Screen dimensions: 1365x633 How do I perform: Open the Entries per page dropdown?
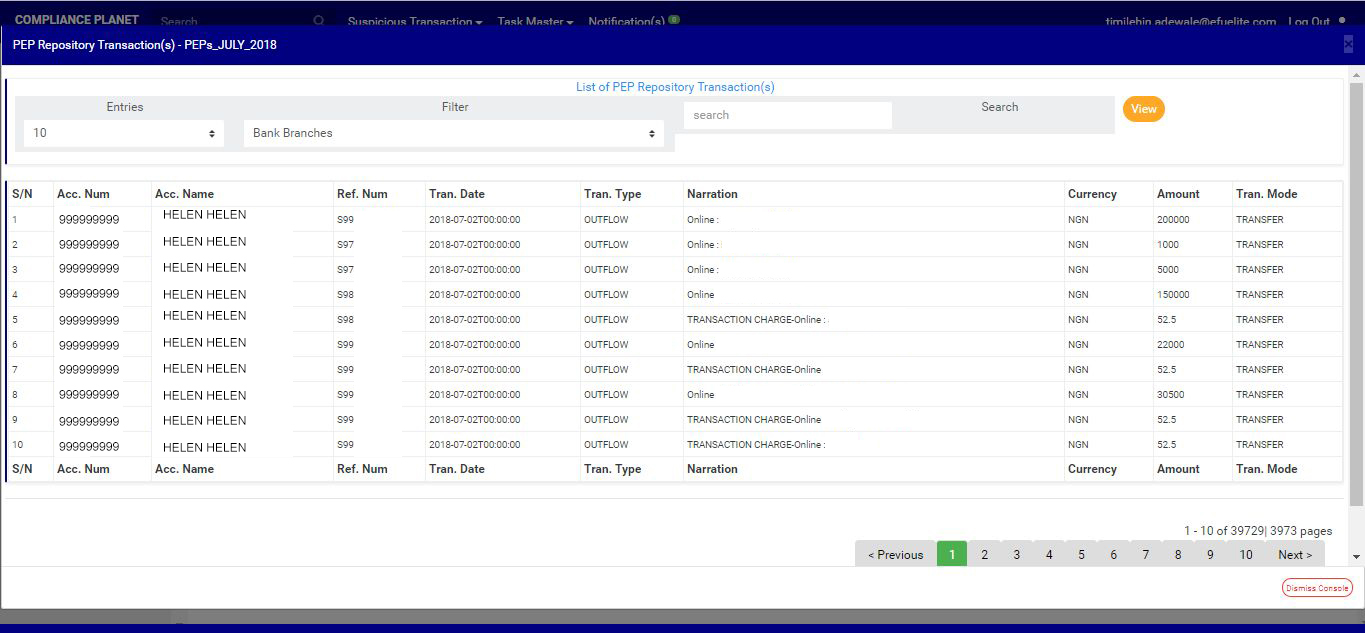pos(123,133)
